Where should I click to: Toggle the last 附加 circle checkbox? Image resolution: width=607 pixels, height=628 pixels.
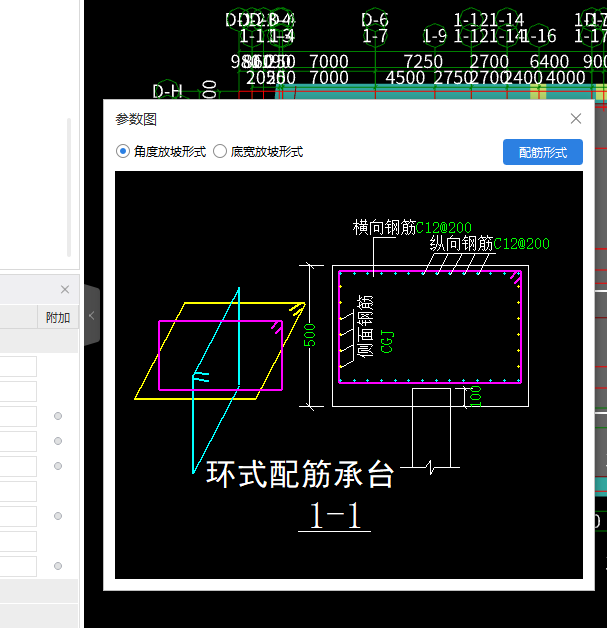click(x=58, y=566)
